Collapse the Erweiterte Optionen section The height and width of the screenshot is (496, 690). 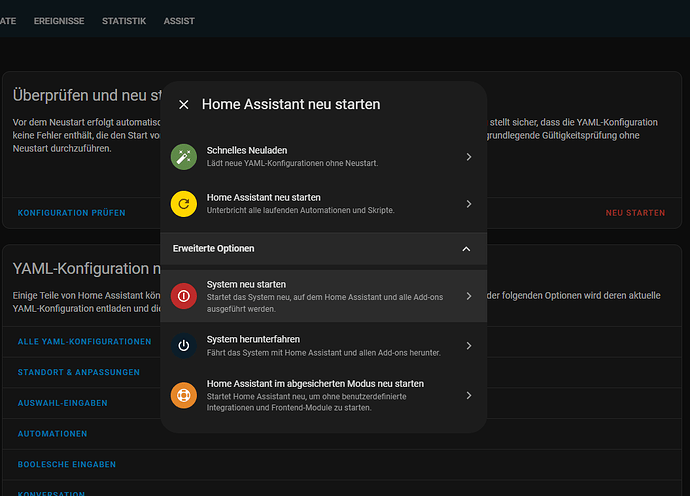pos(466,249)
